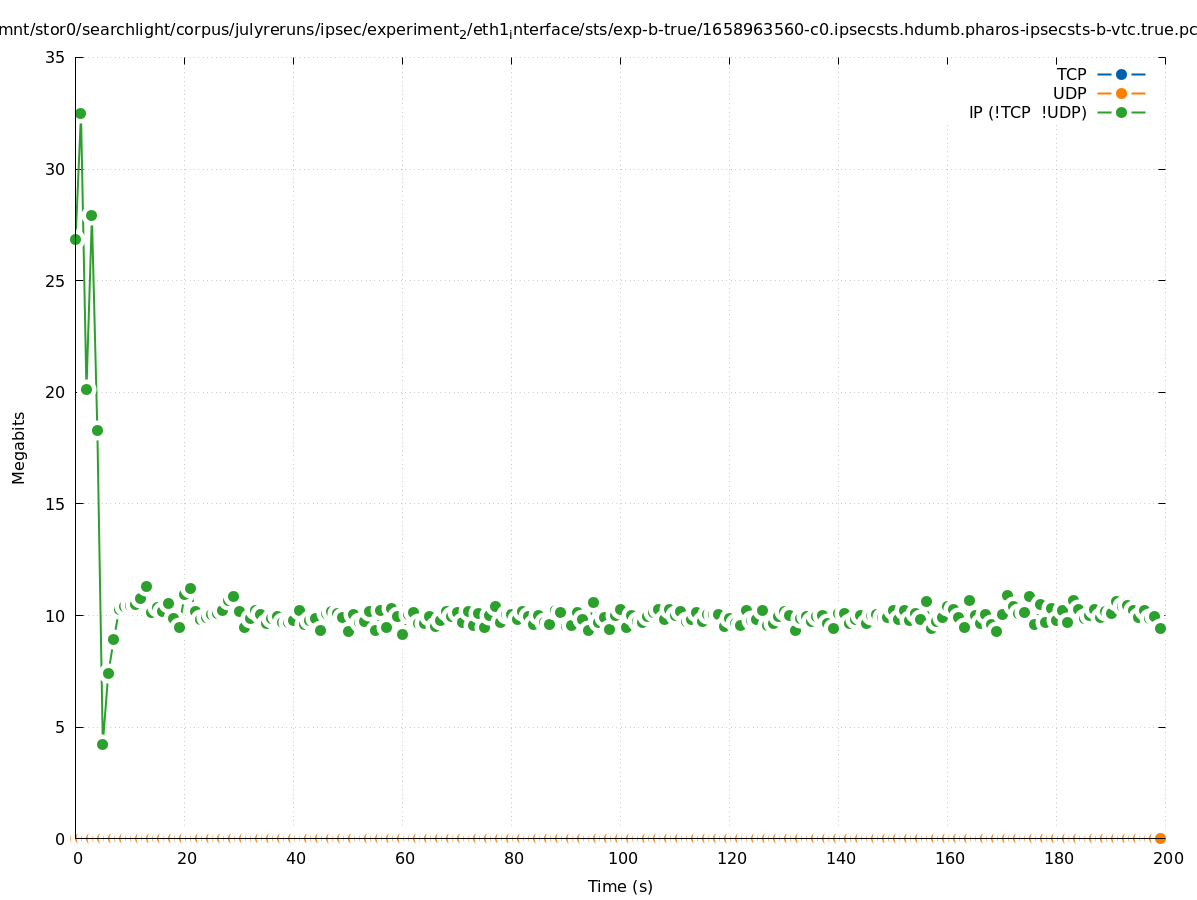This screenshot has width=1197, height=900.
Task: Click the last green data point on right
Action: [1160, 628]
